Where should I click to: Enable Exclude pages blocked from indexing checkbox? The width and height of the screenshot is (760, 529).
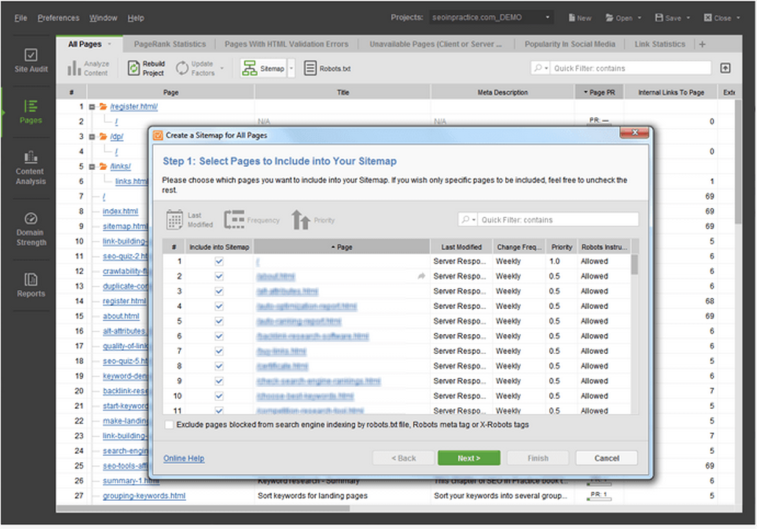(168, 425)
